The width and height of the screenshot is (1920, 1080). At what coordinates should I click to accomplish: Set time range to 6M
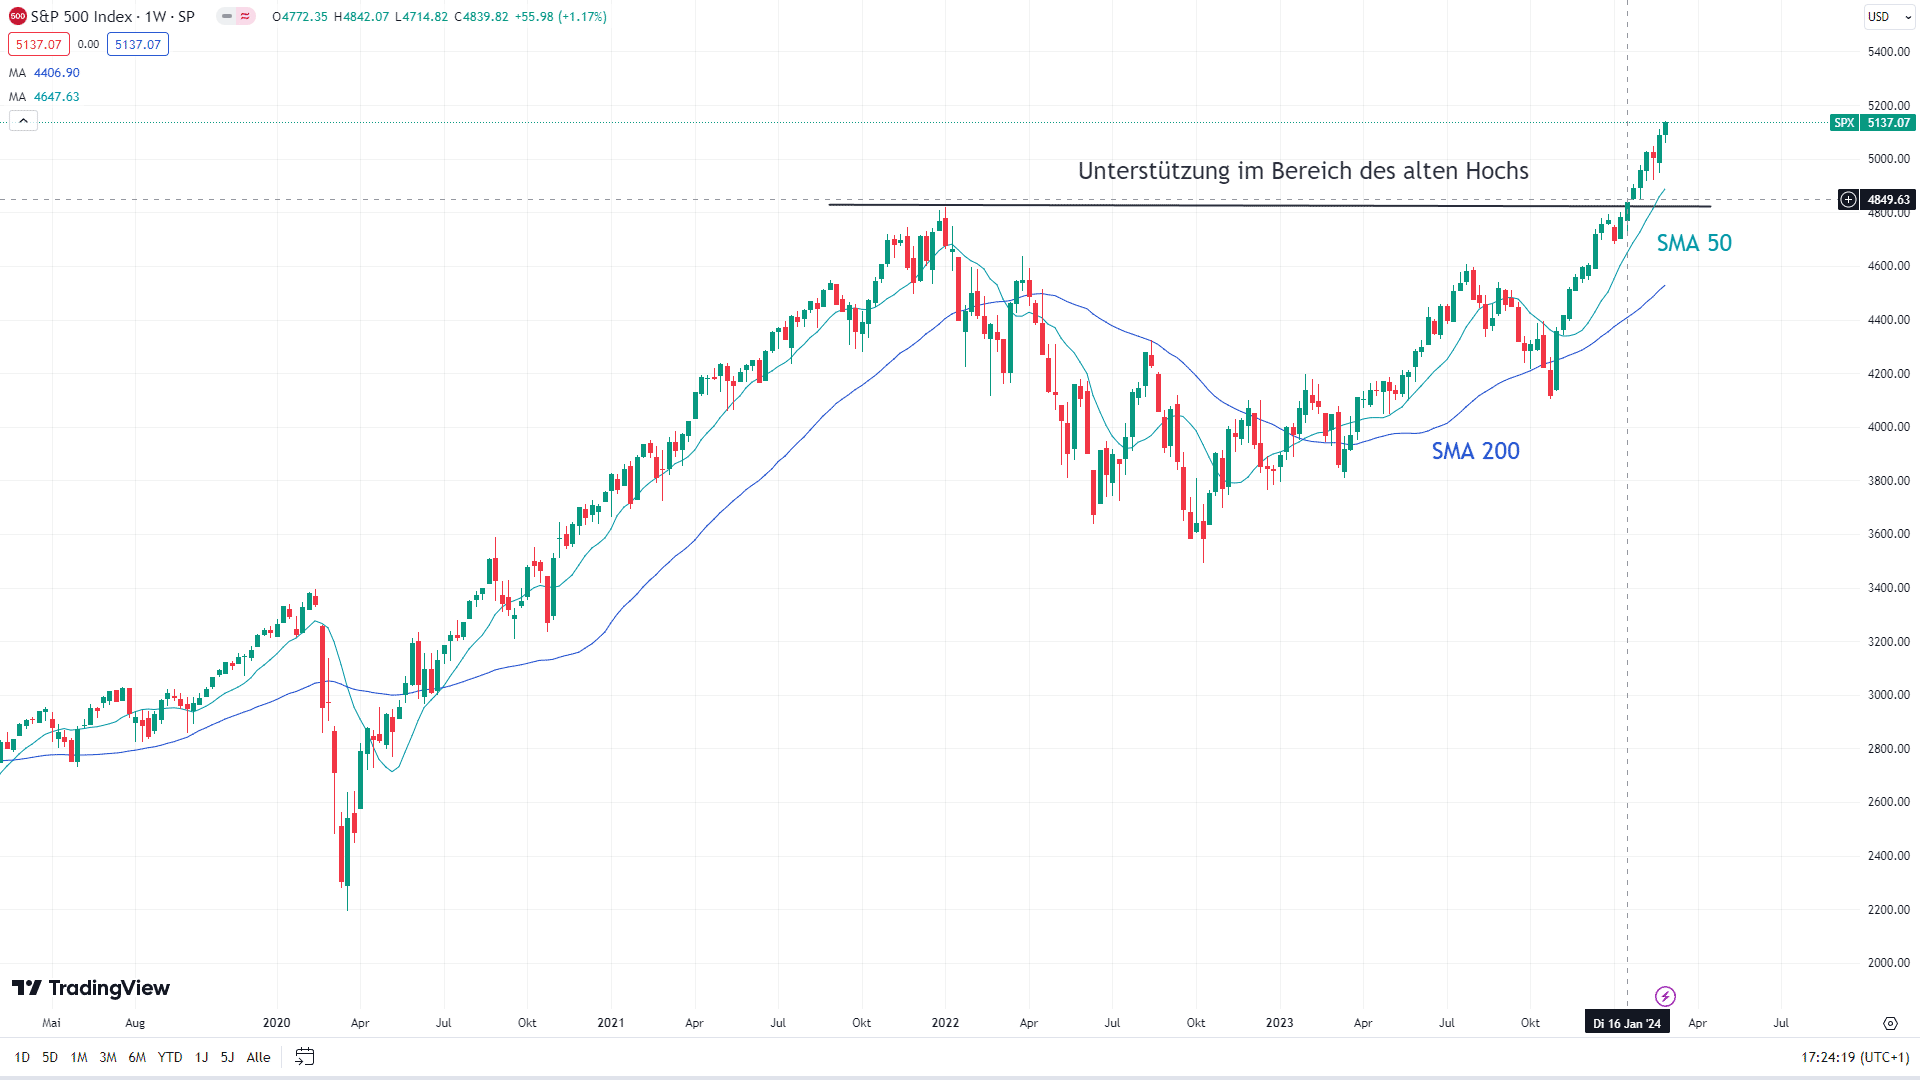point(137,1057)
